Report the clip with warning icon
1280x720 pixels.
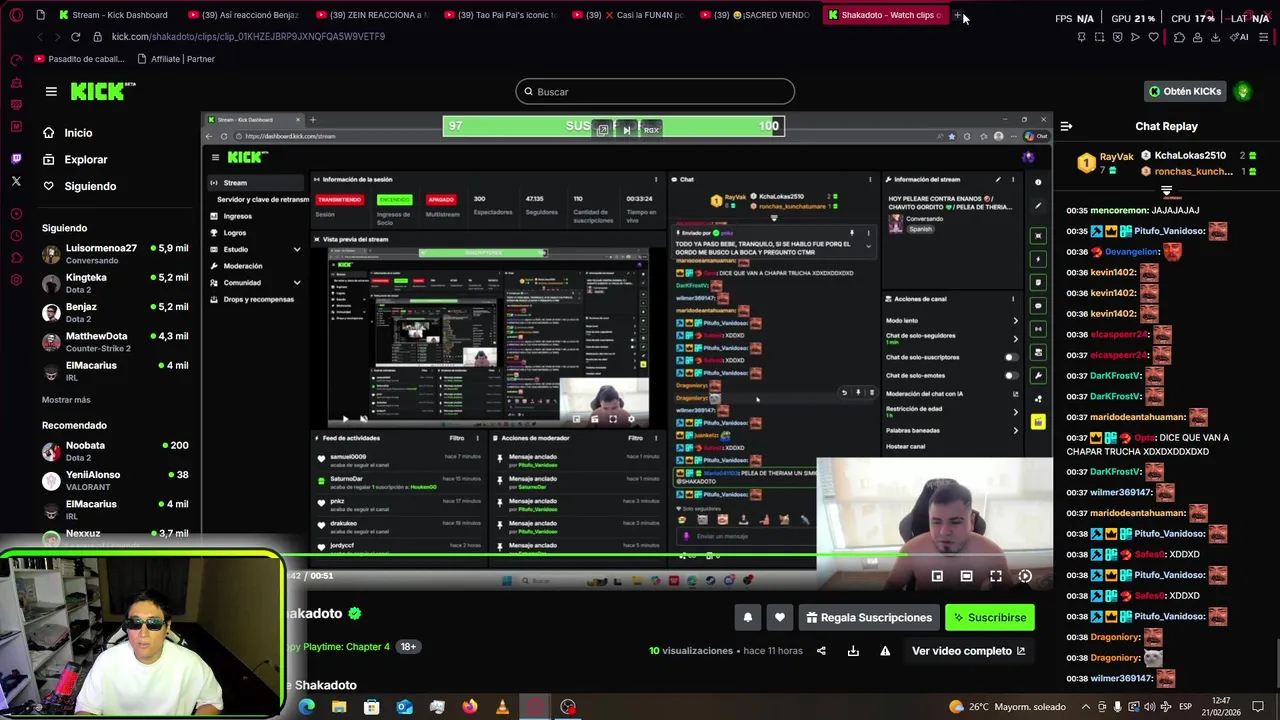(x=885, y=651)
